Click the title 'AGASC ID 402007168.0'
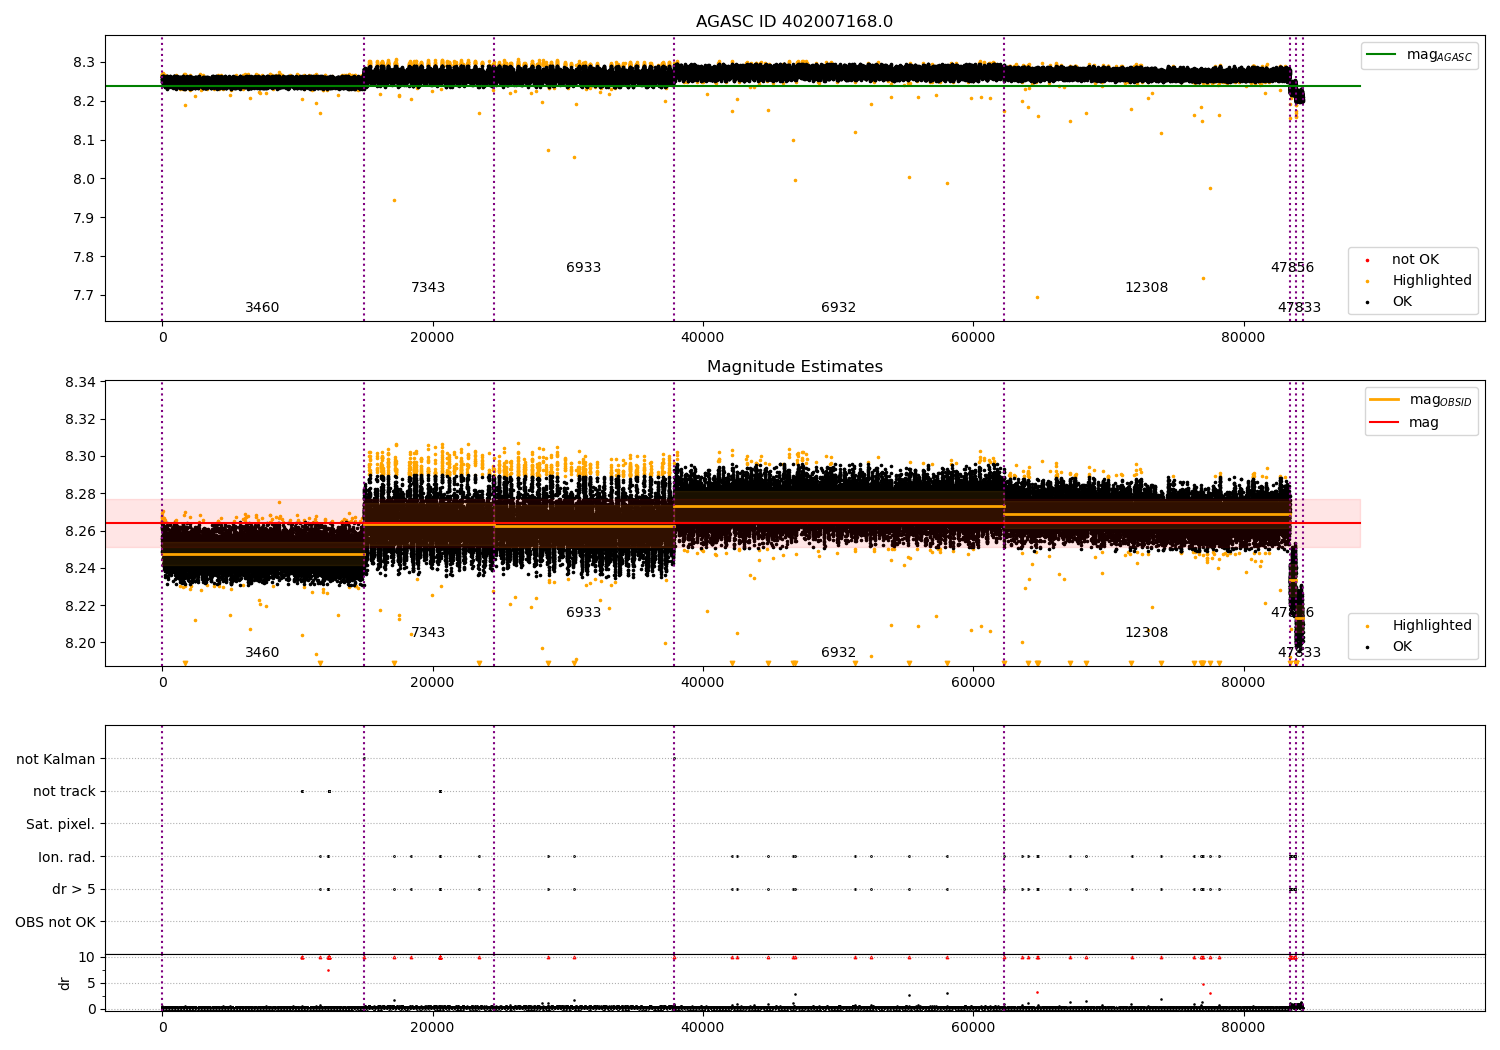Screen dimensions: 1500x1050 (x=794, y=22)
